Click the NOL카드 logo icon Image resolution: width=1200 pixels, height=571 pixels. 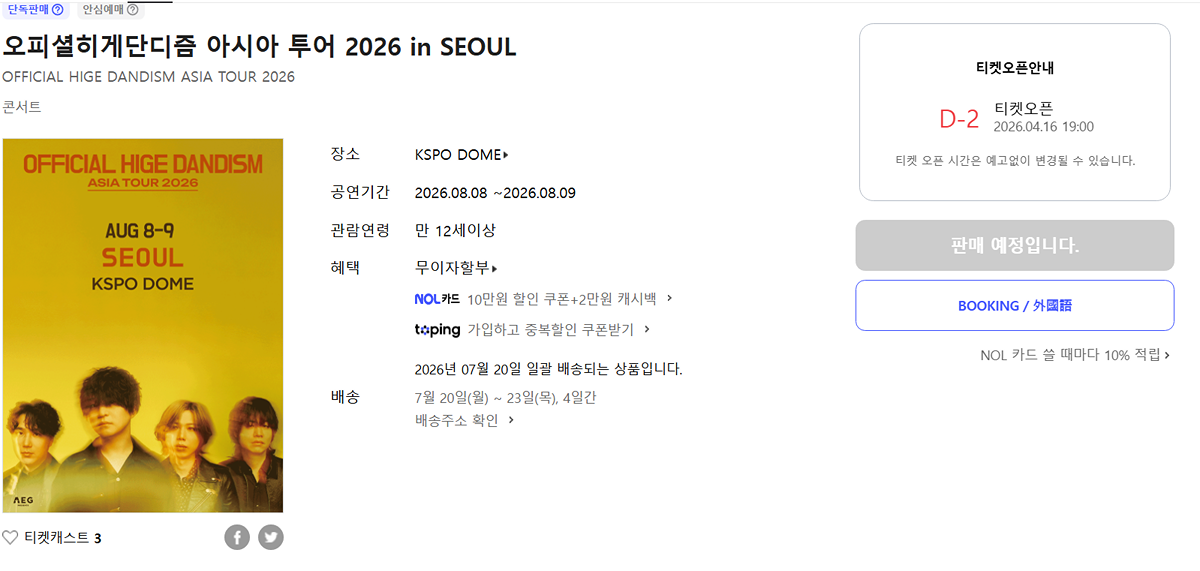(x=437, y=298)
